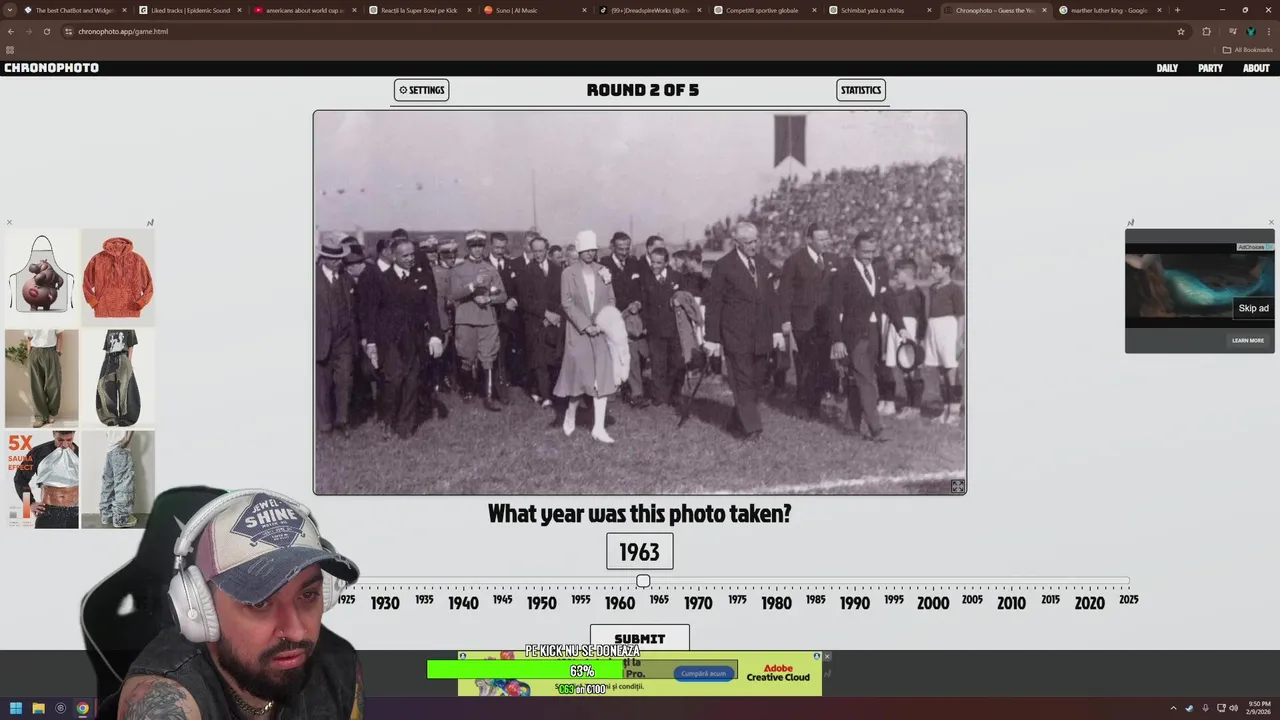1280x720 pixels.
Task: Open the volume control in system tray
Action: (x=1233, y=708)
